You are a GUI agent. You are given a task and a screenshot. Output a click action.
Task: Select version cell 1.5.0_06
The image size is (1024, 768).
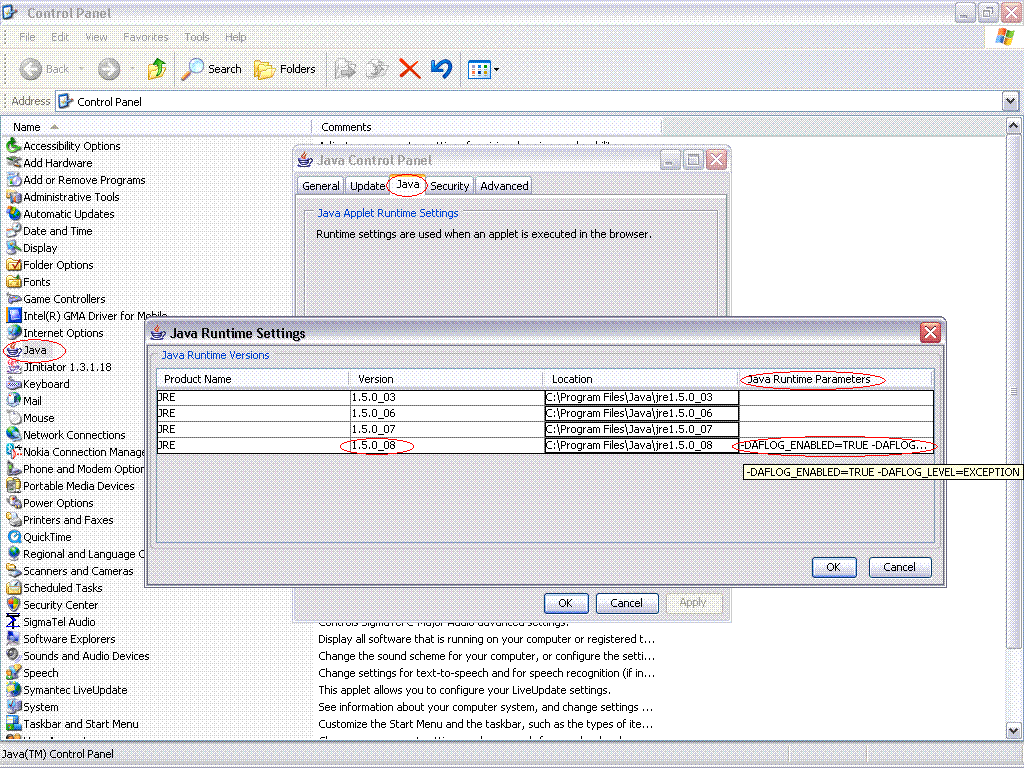447,413
